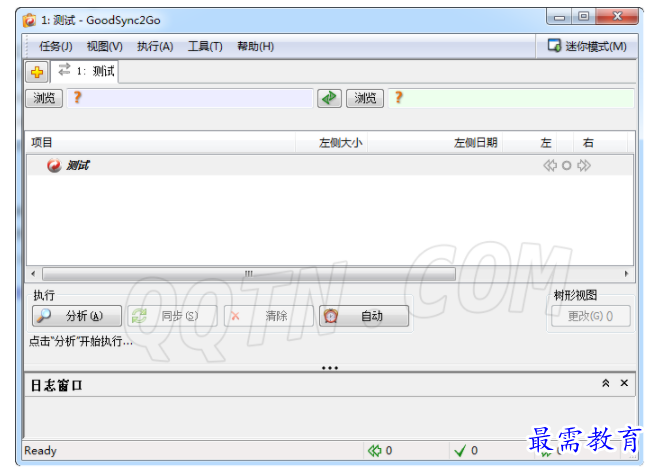Click the 更改(G) 0 tree view button
Viewport: 650px width, 471px height.
point(590,316)
